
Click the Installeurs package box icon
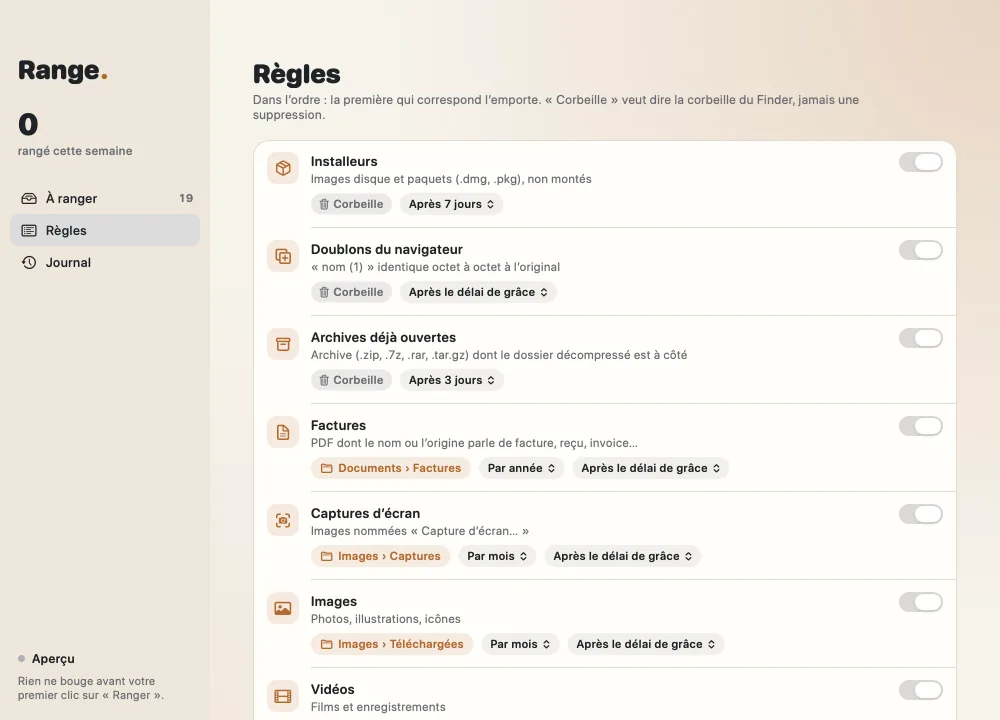[x=283, y=168]
